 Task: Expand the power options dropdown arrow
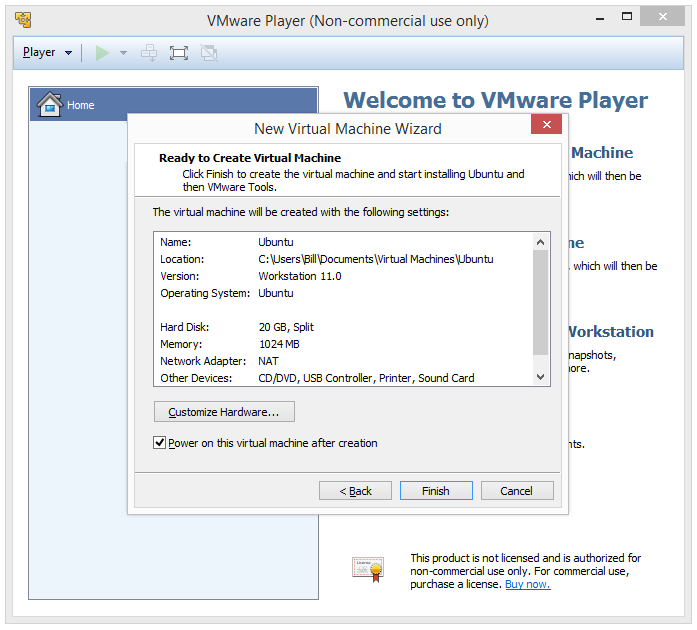click(x=123, y=53)
